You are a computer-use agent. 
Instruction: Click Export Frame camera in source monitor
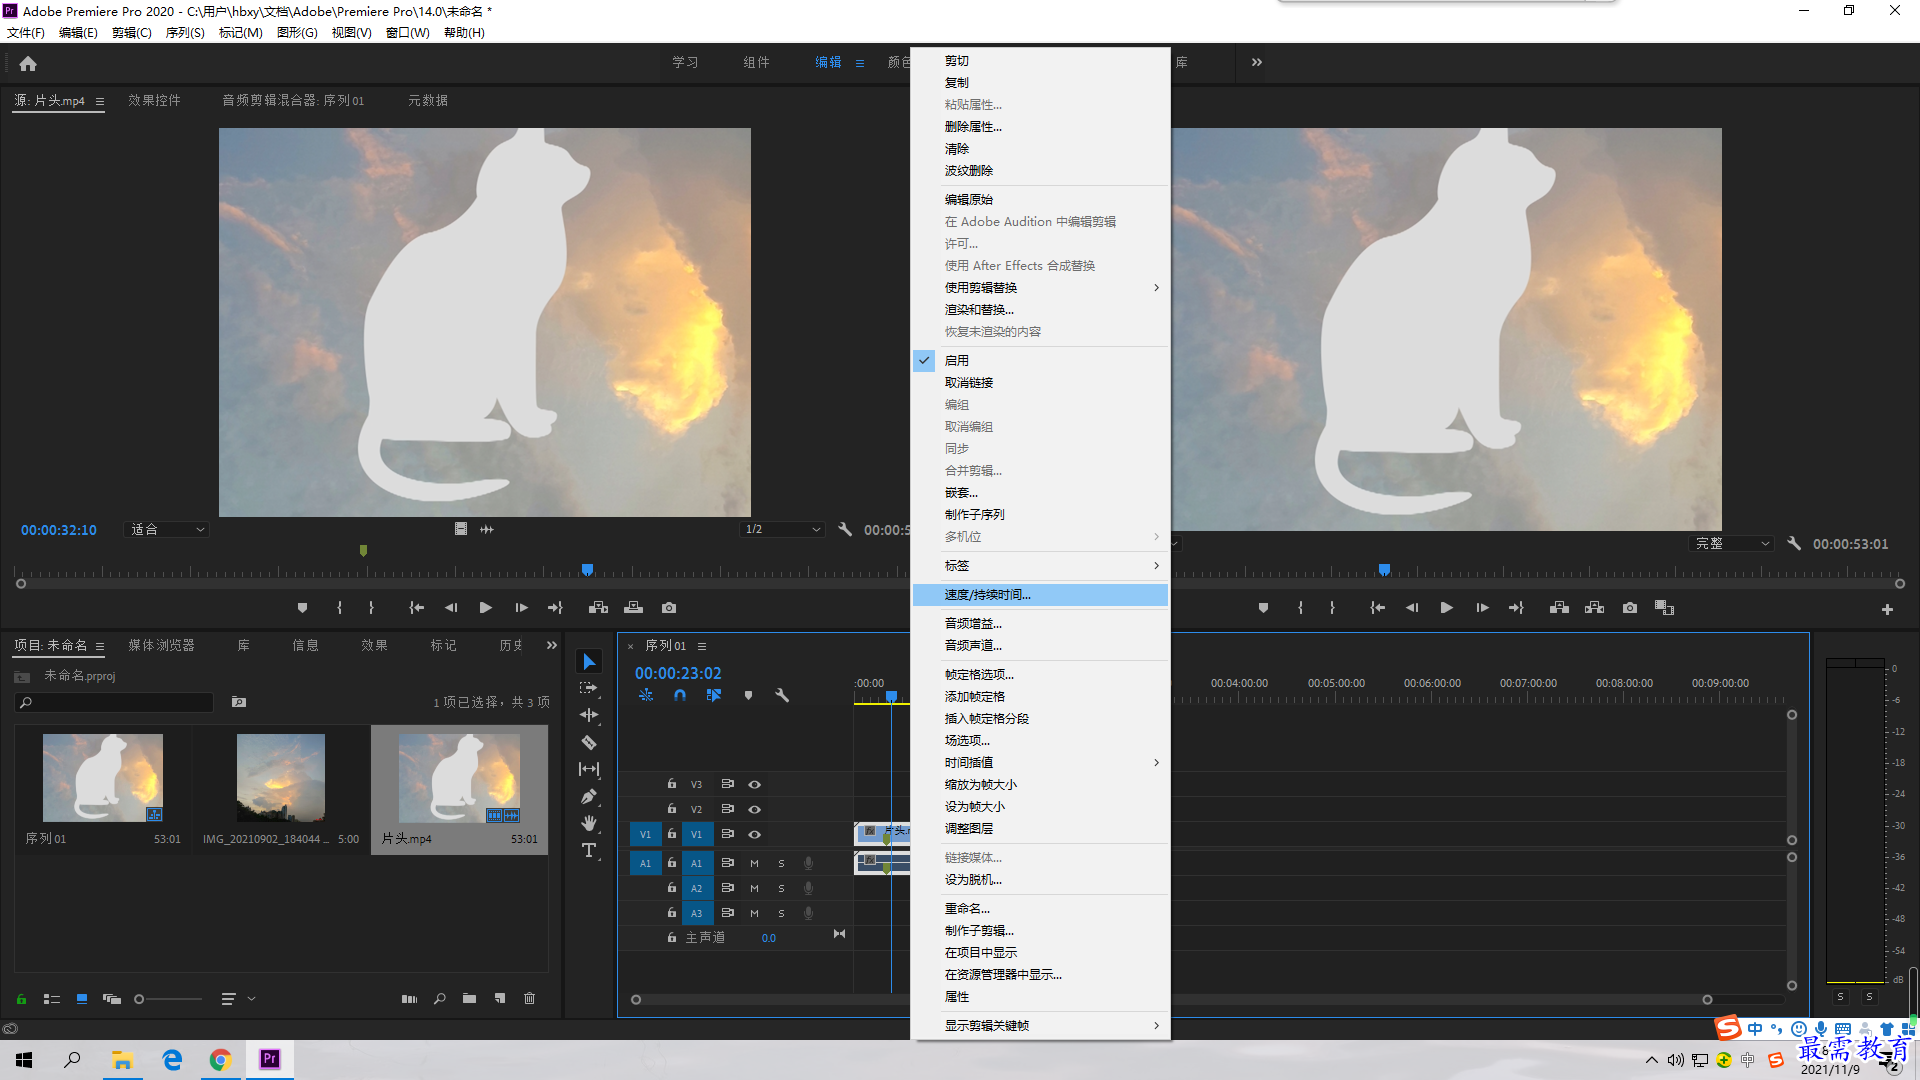coord(669,608)
